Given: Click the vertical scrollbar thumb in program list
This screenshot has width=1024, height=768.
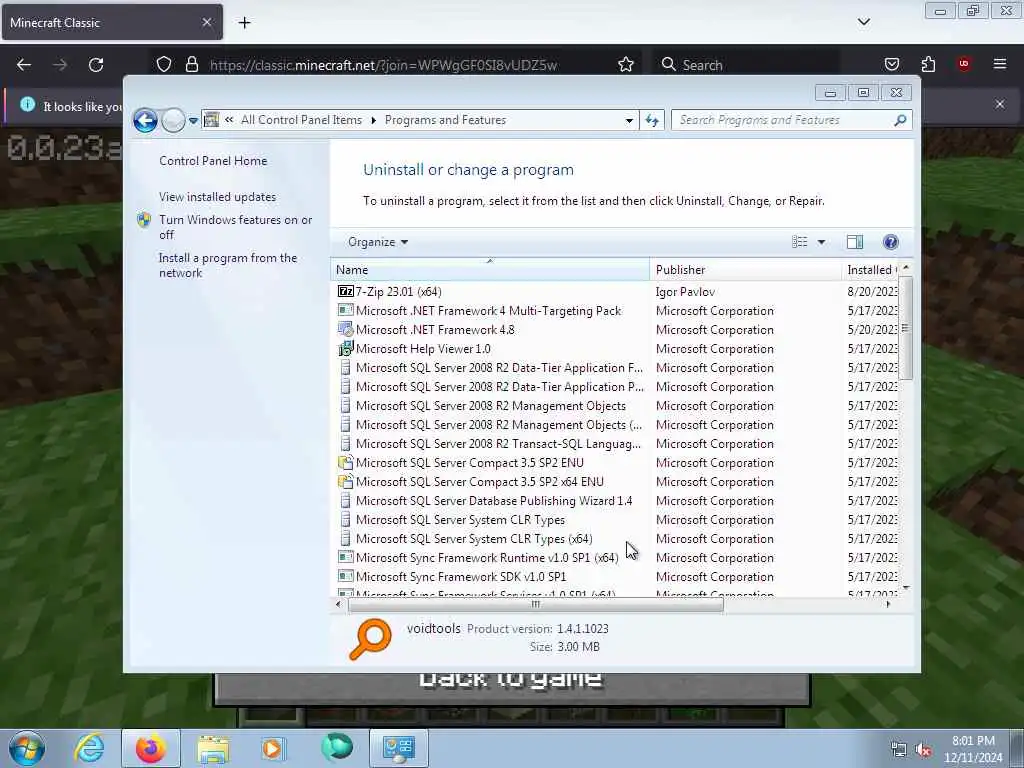Looking at the screenshot, I should [905, 328].
